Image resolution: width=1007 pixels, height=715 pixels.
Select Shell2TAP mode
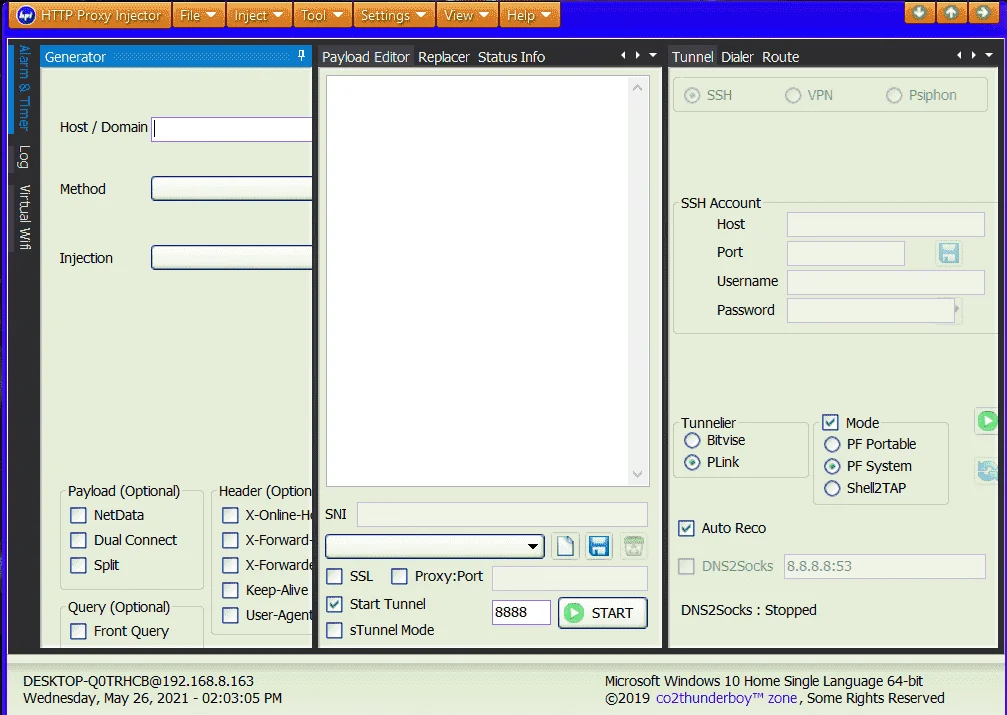pos(832,488)
